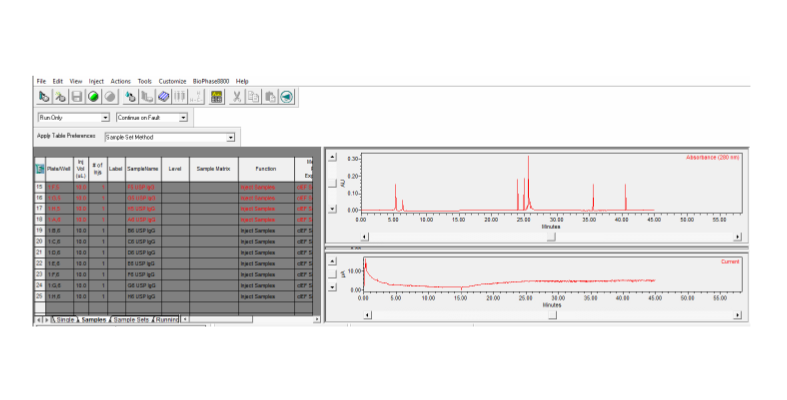Image resolution: width=787 pixels, height=400 pixels.
Task: Click the blue stacked plates toolbar icon
Action: pos(163,97)
